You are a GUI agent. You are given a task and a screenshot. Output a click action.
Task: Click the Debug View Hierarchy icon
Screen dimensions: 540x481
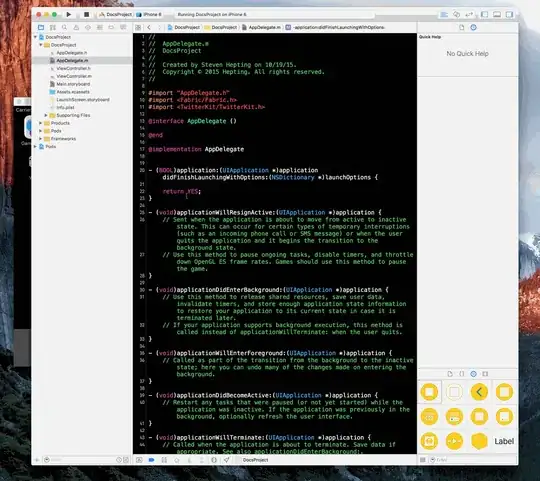[214, 460]
